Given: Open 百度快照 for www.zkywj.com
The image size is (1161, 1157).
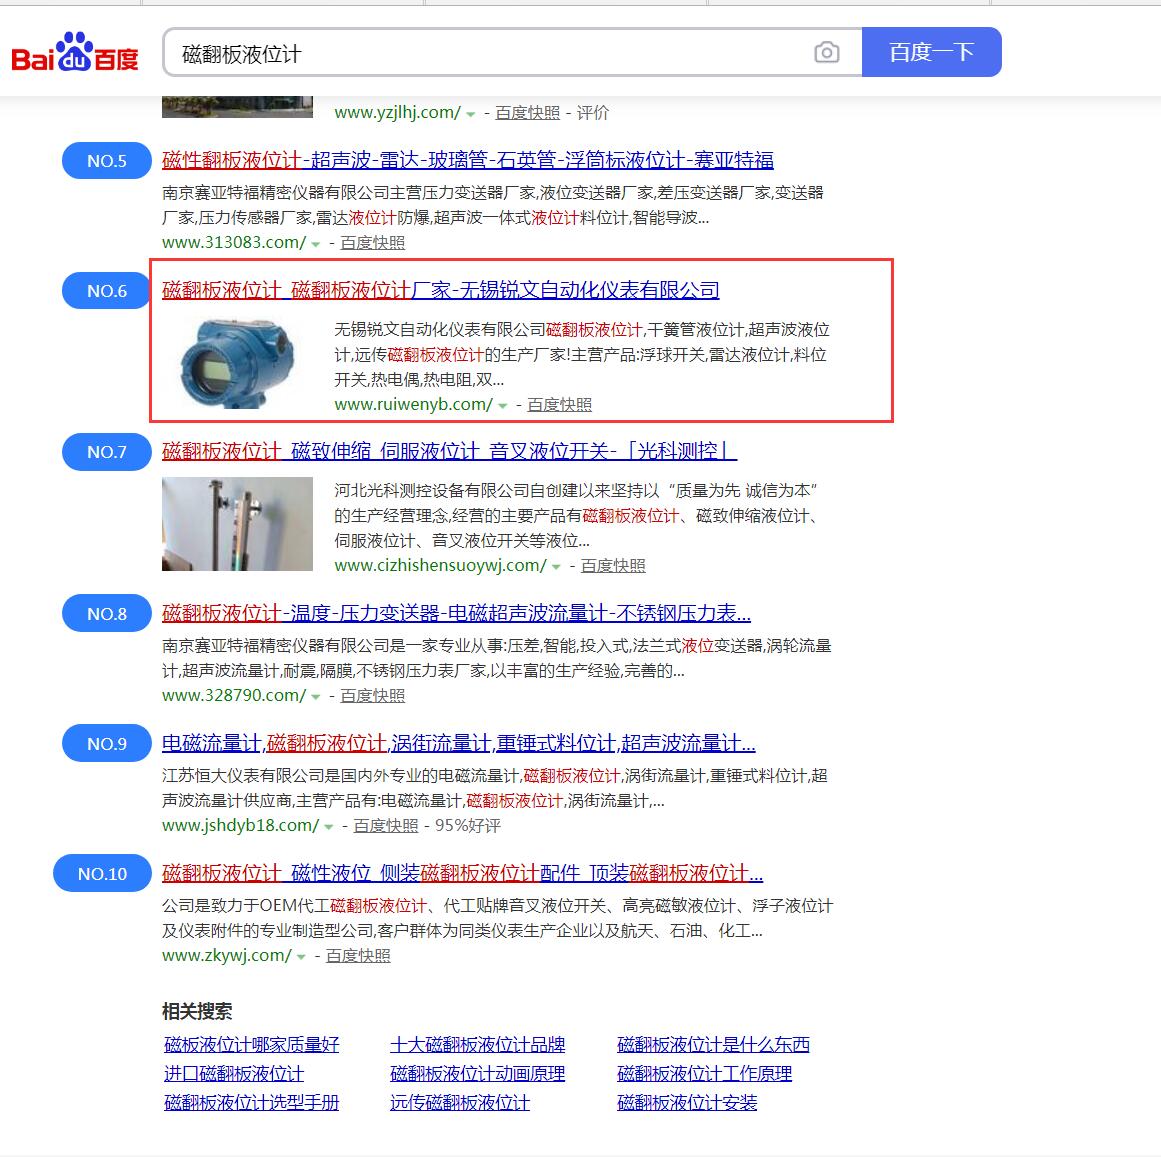Looking at the screenshot, I should 358,956.
